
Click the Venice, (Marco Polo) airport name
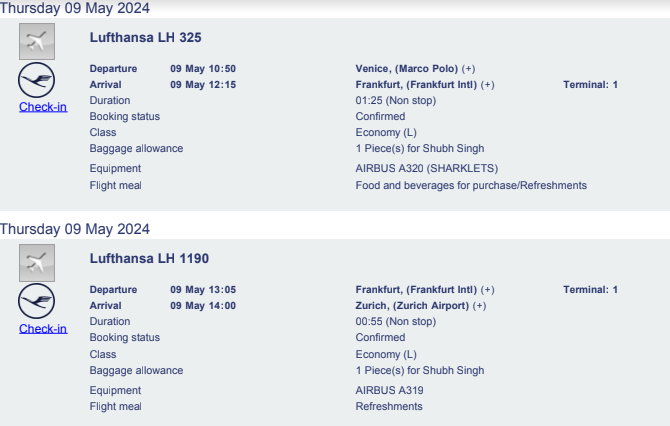406,69
